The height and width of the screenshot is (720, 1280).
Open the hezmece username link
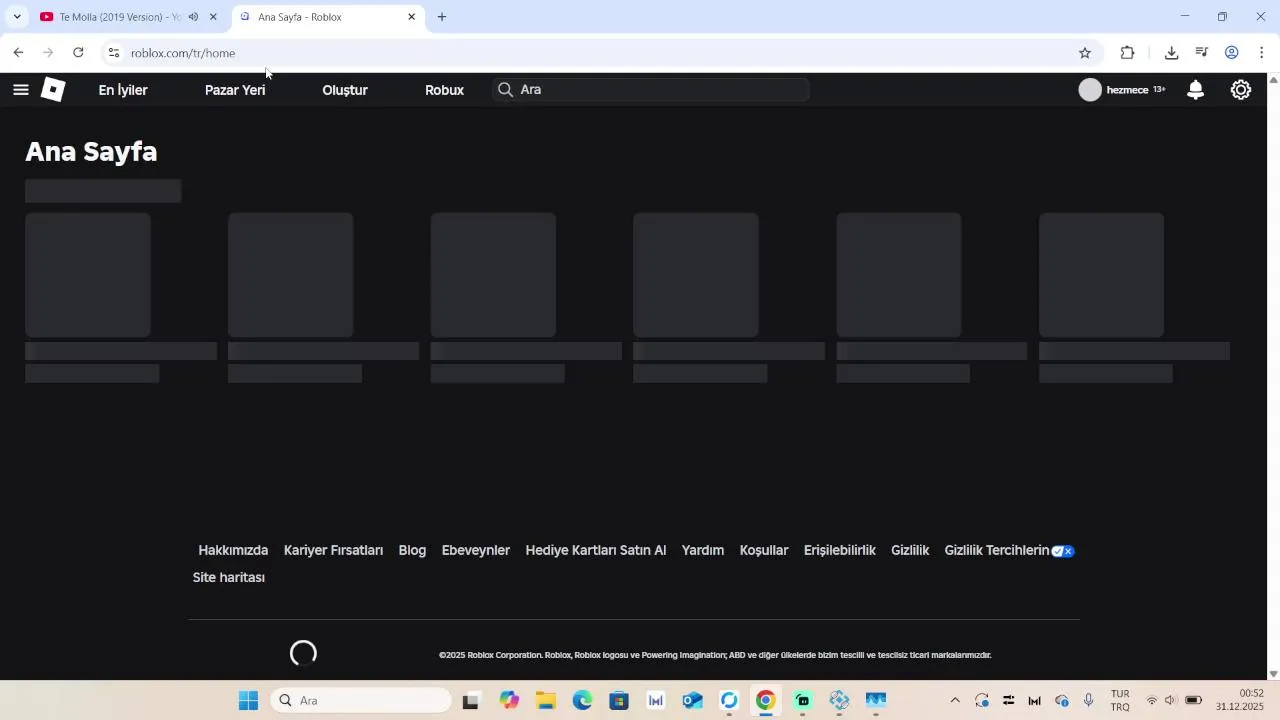[x=1127, y=90]
